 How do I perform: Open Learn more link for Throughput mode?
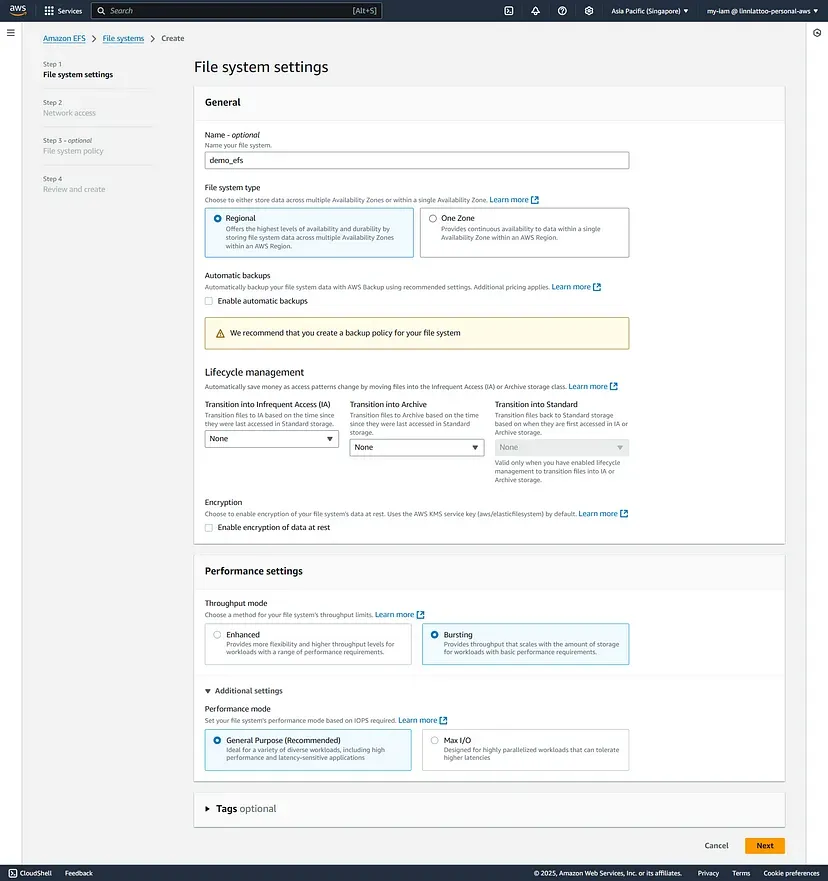coord(394,615)
